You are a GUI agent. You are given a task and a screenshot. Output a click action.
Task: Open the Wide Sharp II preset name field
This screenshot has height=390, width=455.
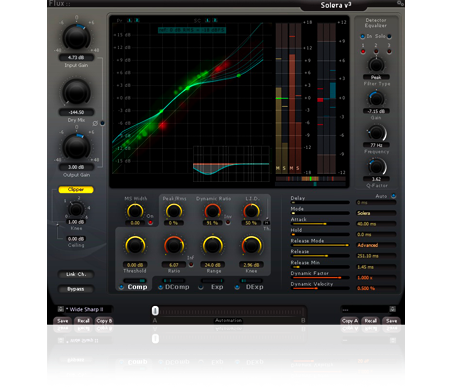click(88, 309)
